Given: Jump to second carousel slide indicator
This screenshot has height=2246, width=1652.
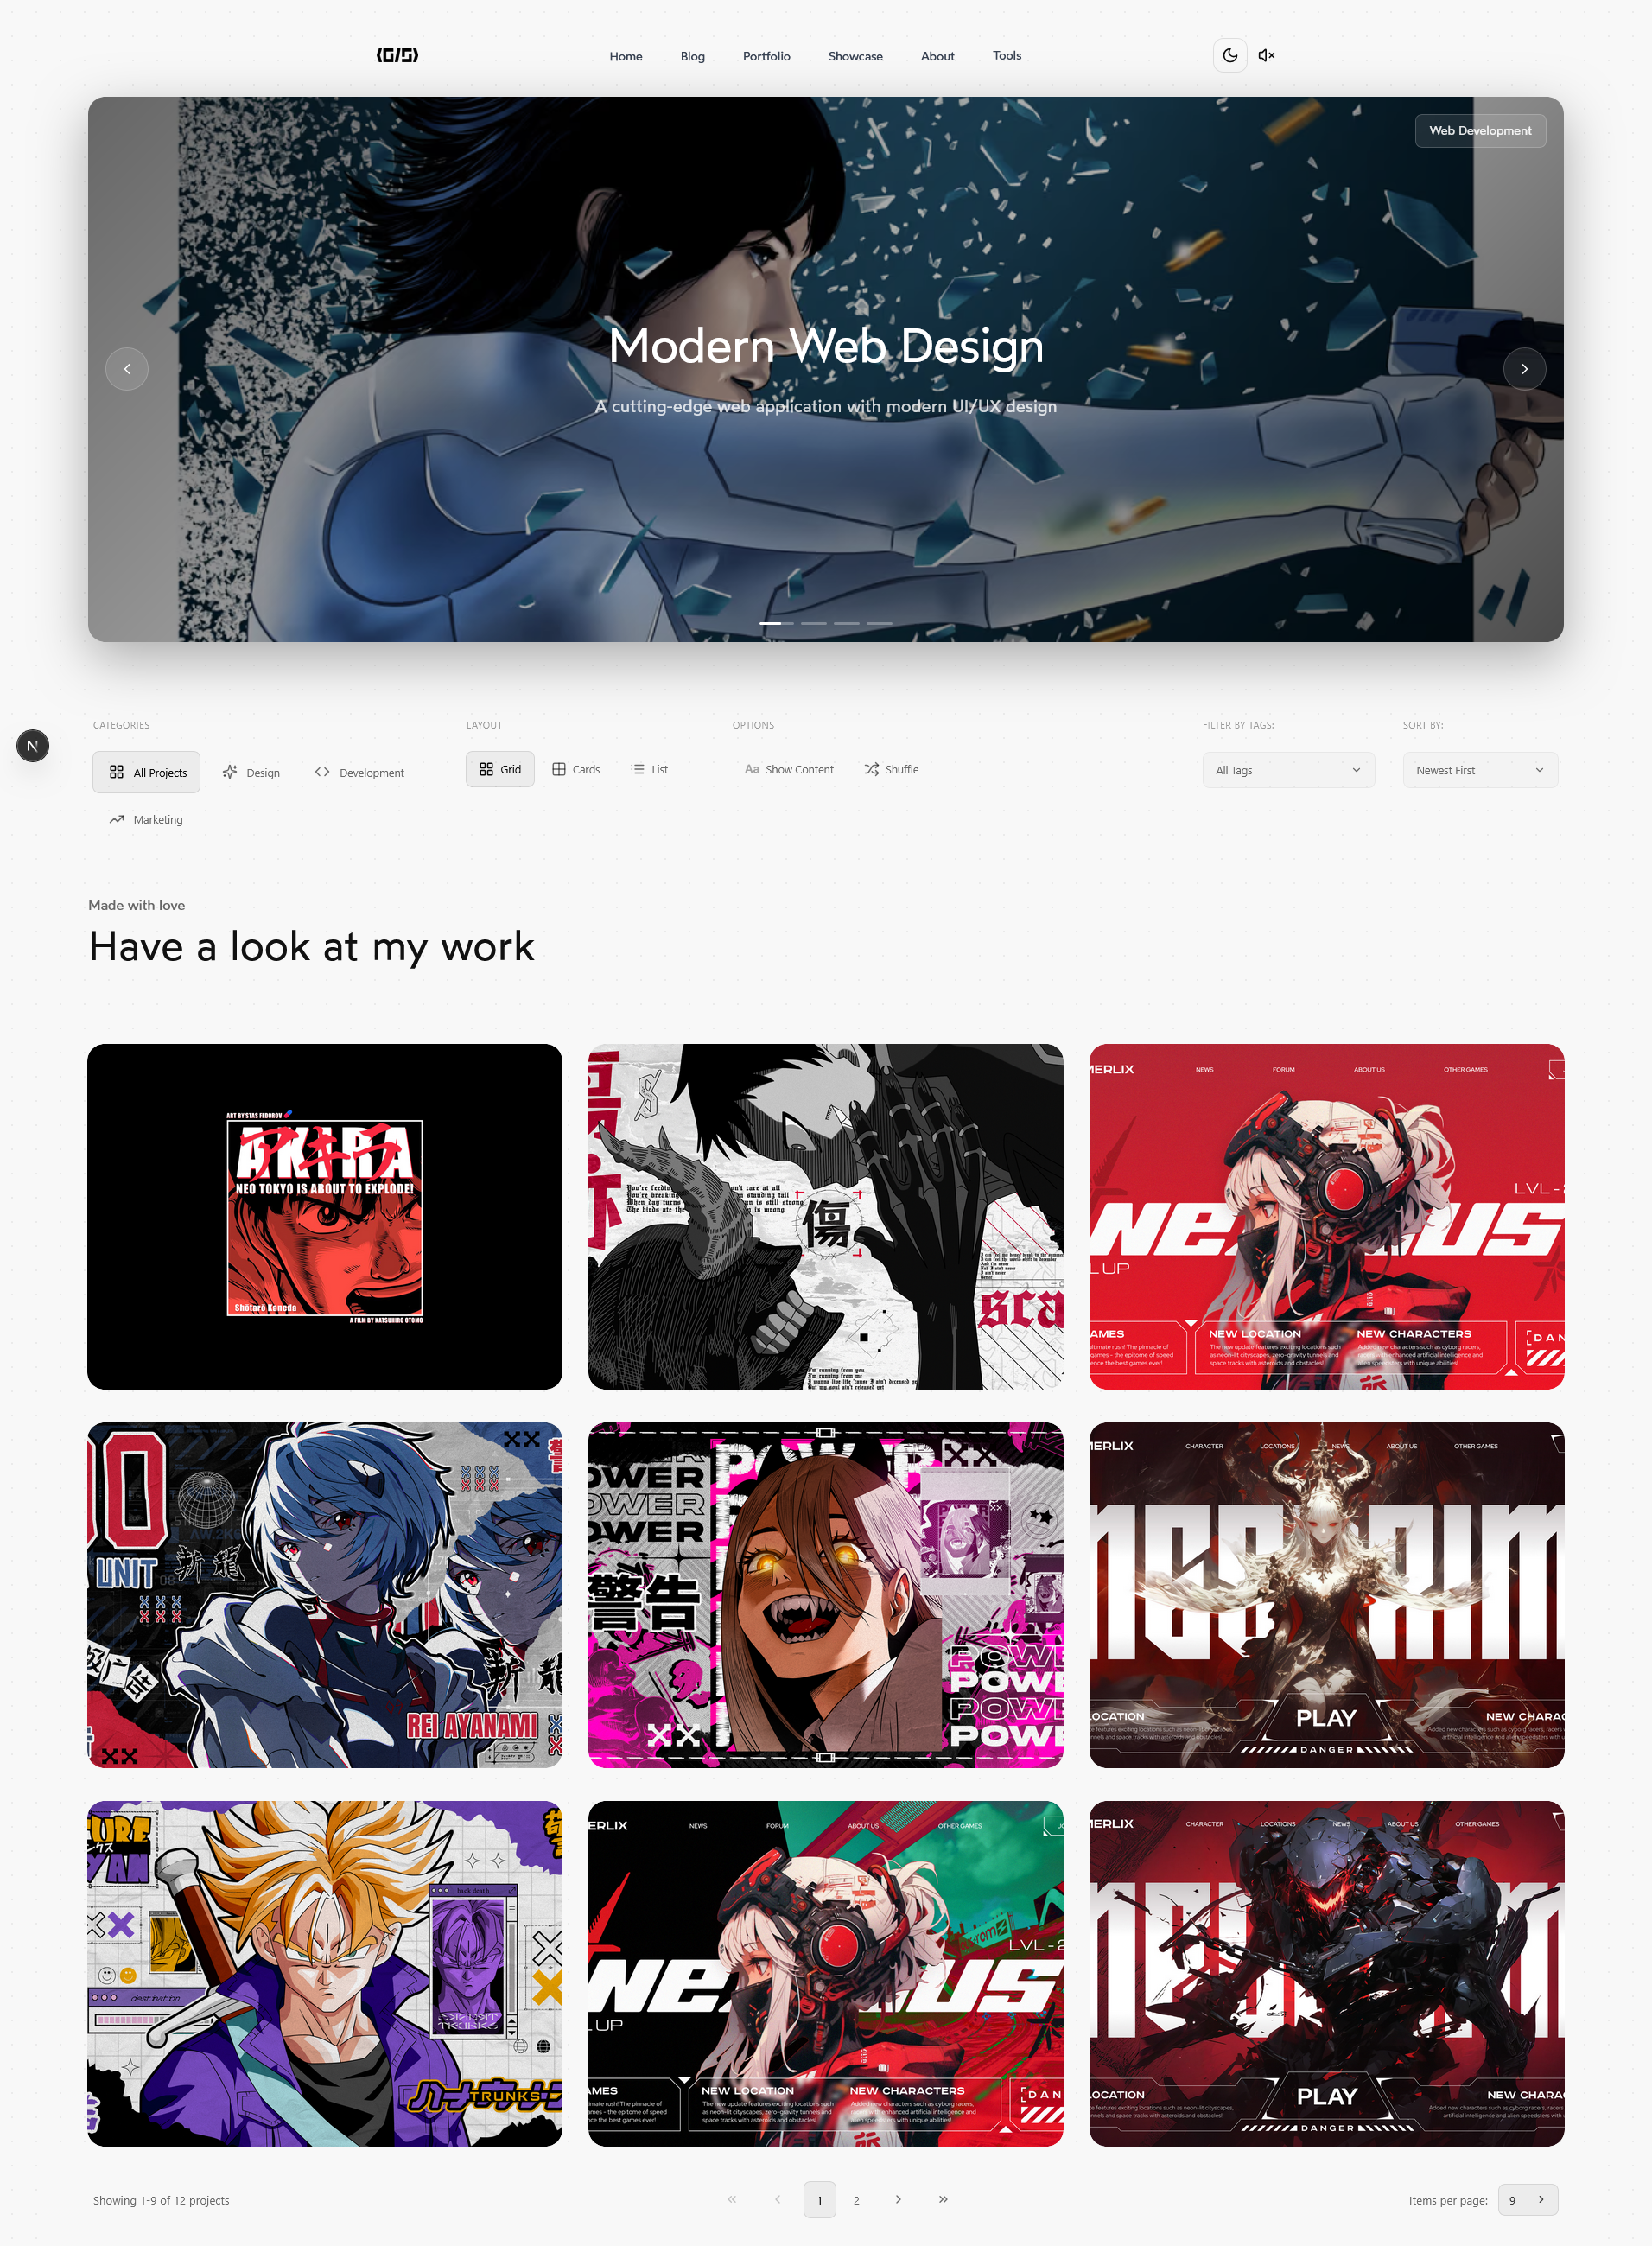Looking at the screenshot, I should tap(814, 623).
